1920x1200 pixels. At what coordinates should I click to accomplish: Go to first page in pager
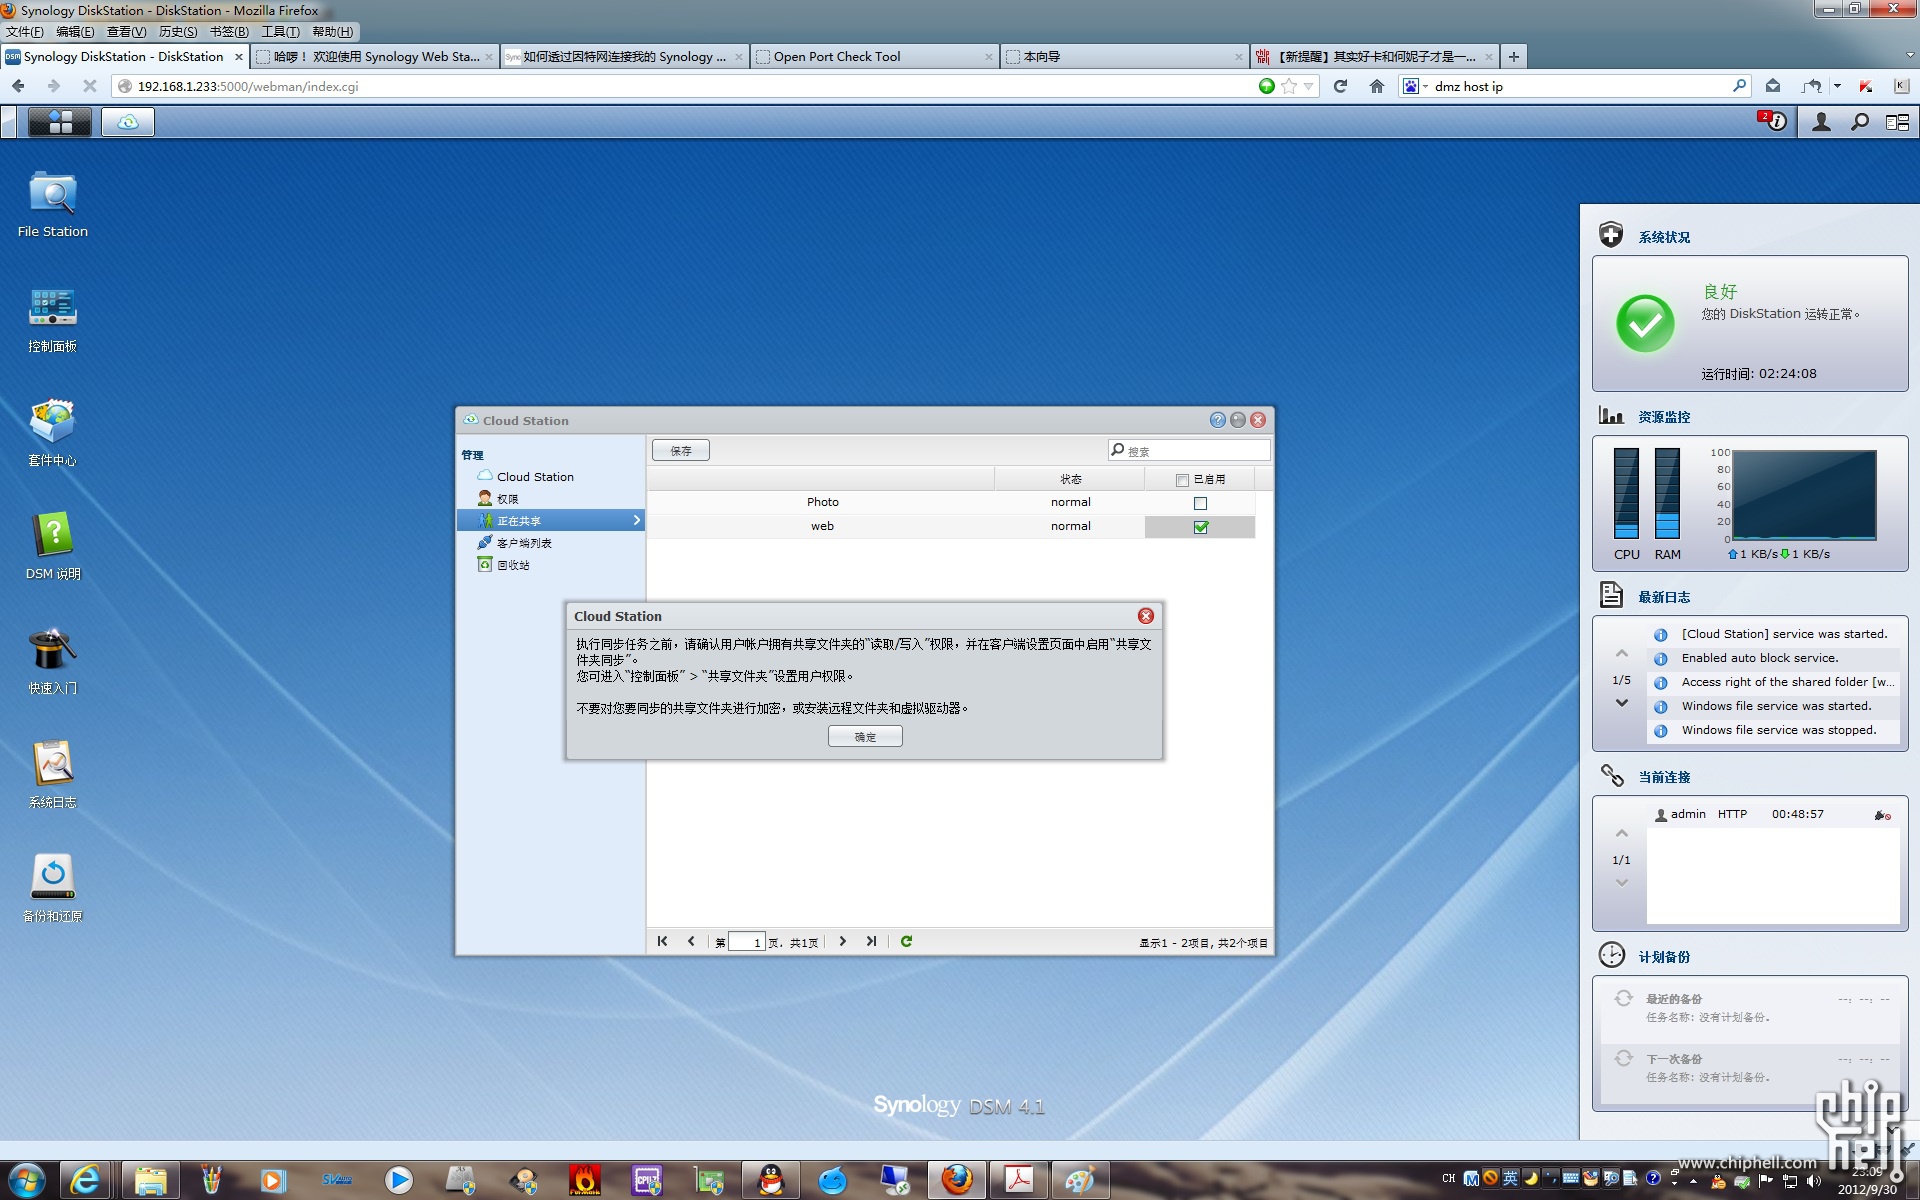point(662,941)
